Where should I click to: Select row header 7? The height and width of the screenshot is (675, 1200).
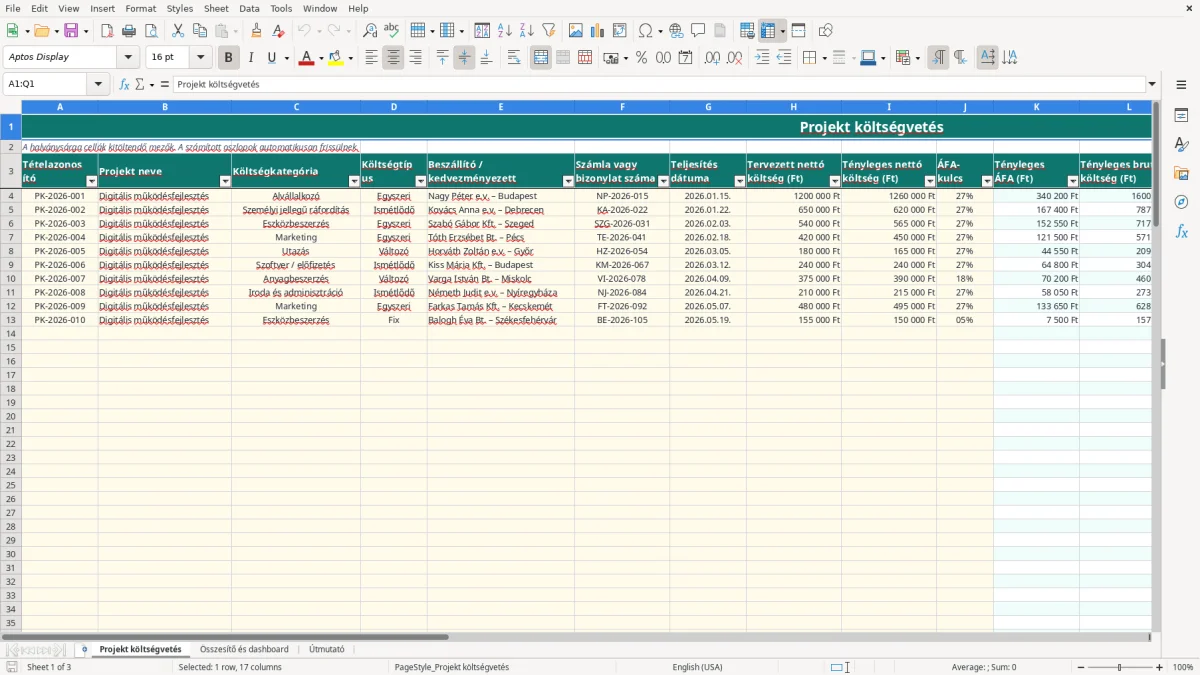coord(11,237)
